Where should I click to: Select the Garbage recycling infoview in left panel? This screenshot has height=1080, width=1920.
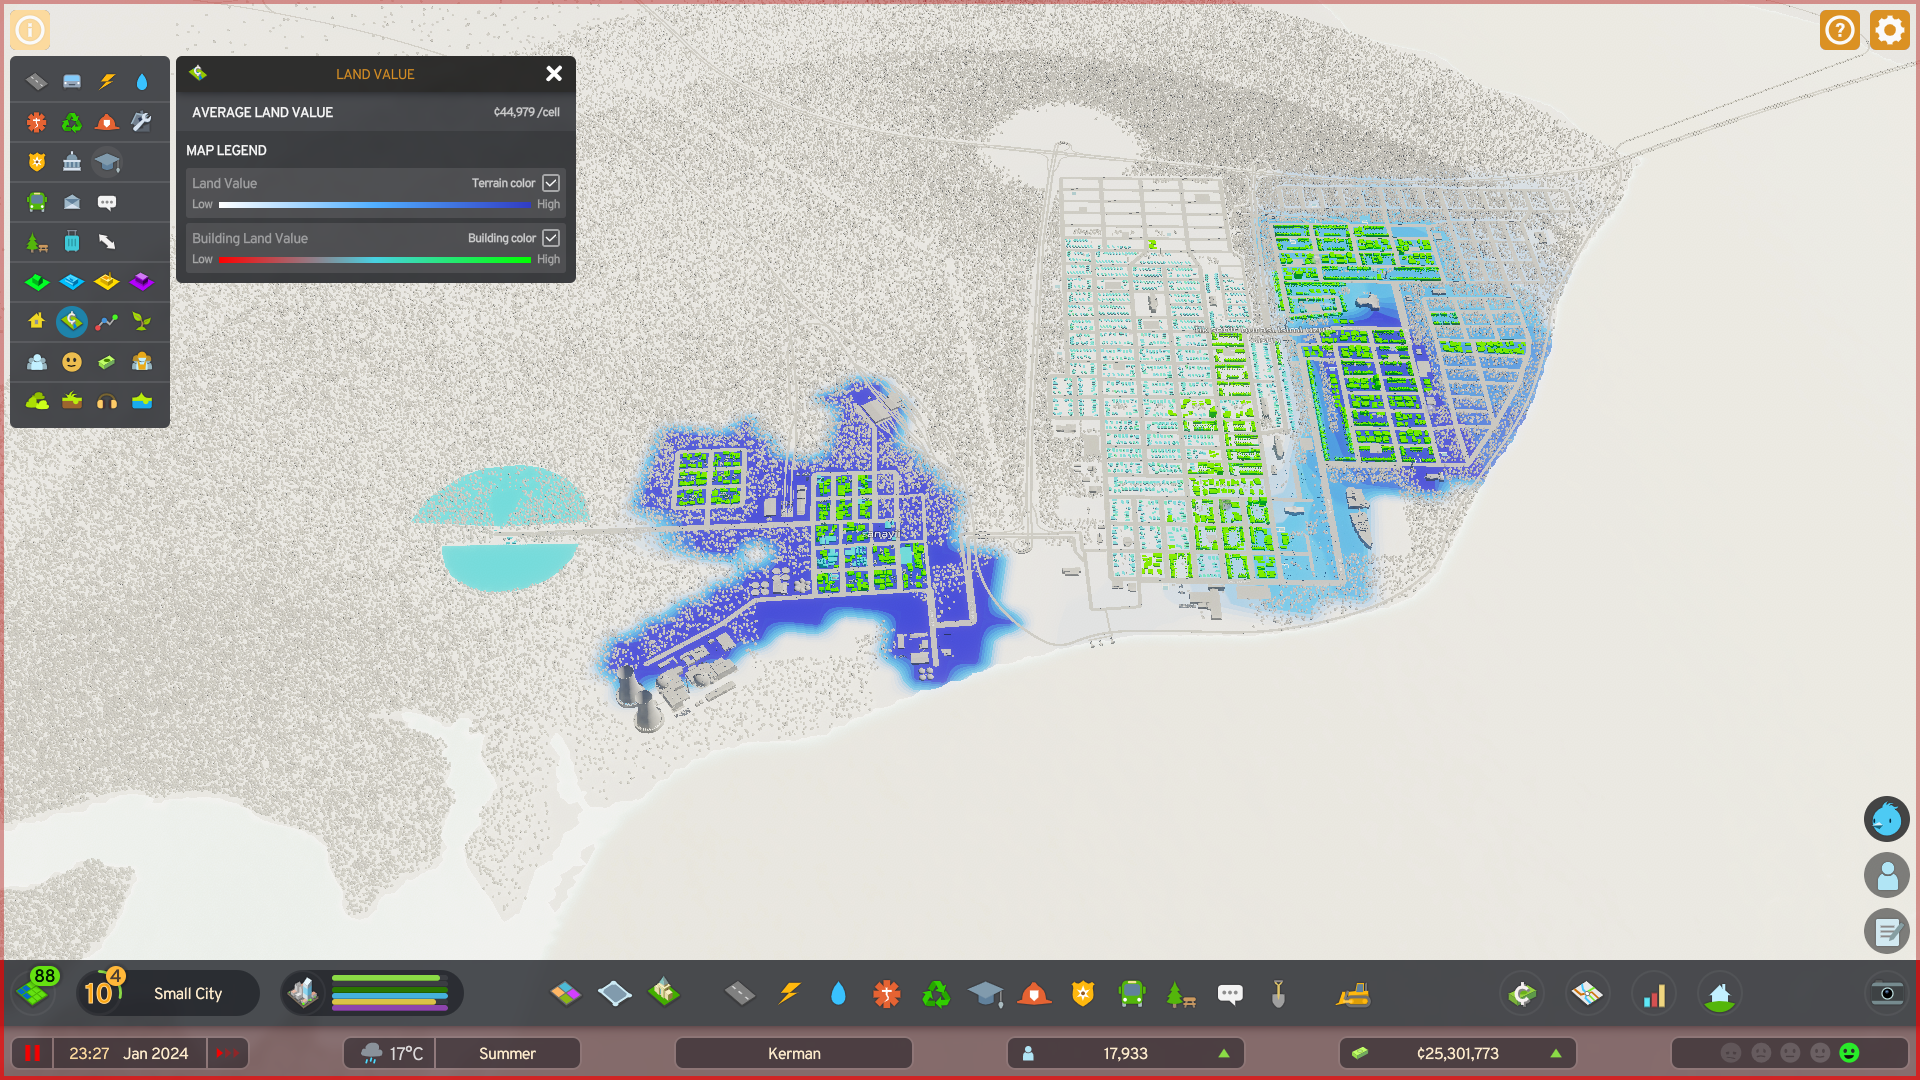click(x=72, y=122)
